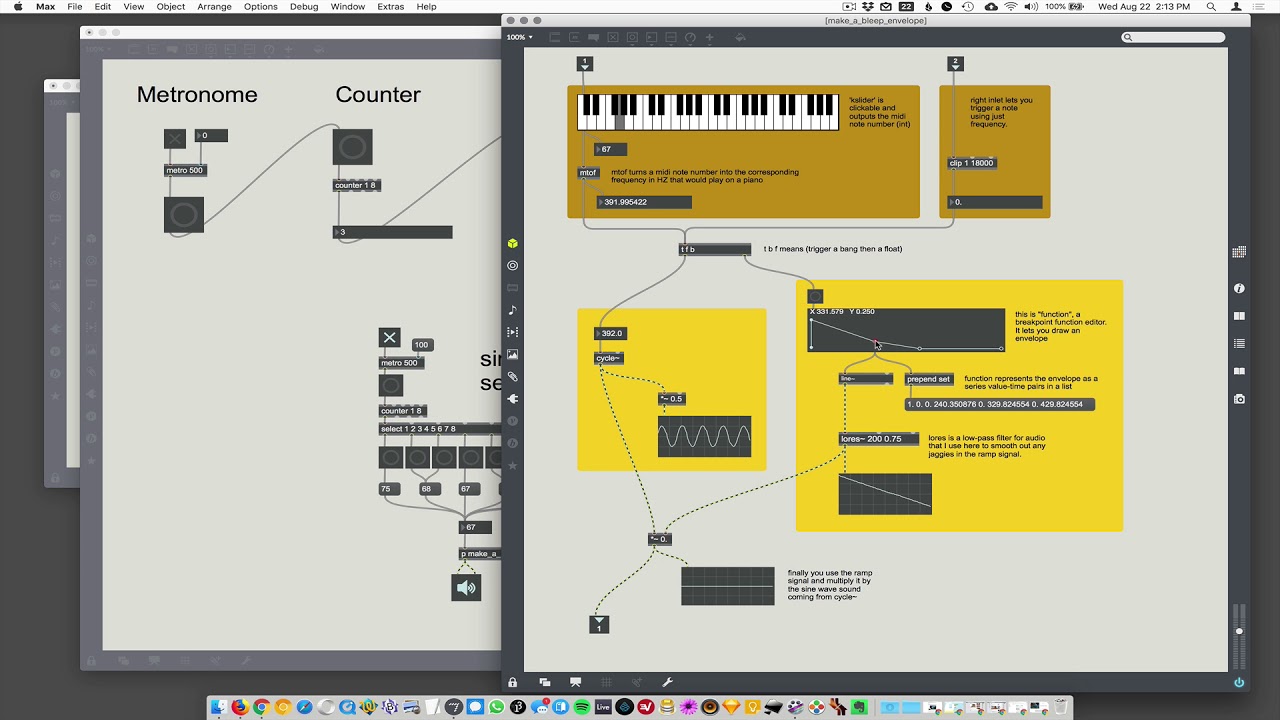Screen dimensions: 1280x720
Task: Select the 'clip 1 18000' object
Action: (972, 163)
